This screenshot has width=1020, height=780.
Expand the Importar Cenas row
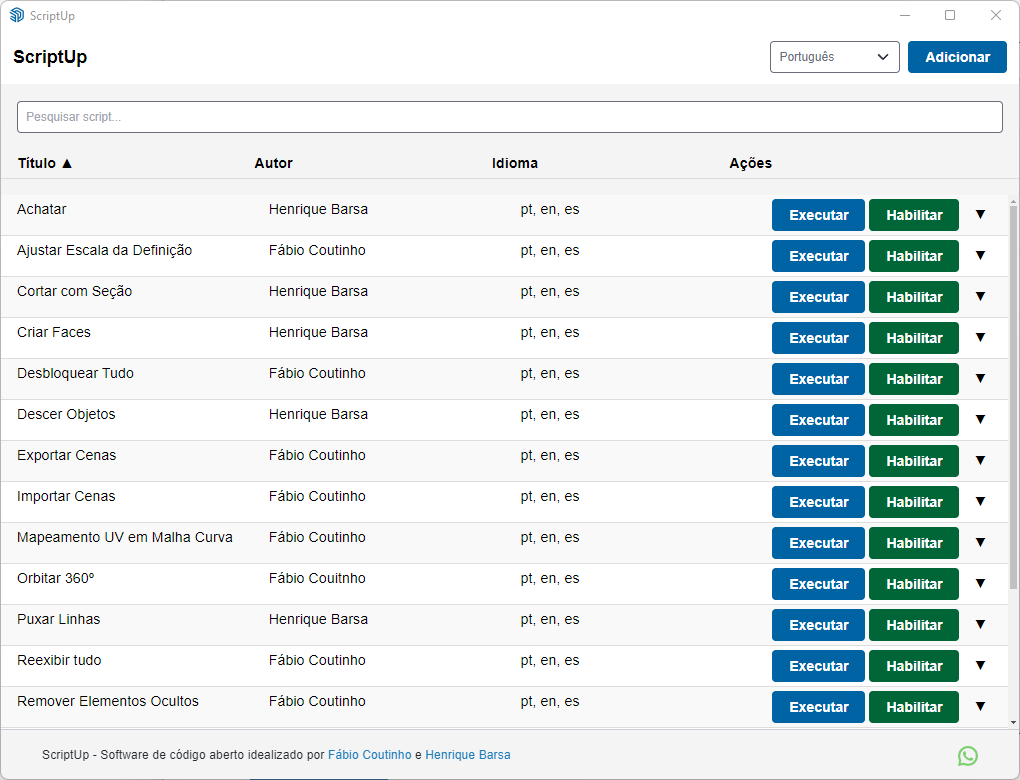tap(980, 502)
